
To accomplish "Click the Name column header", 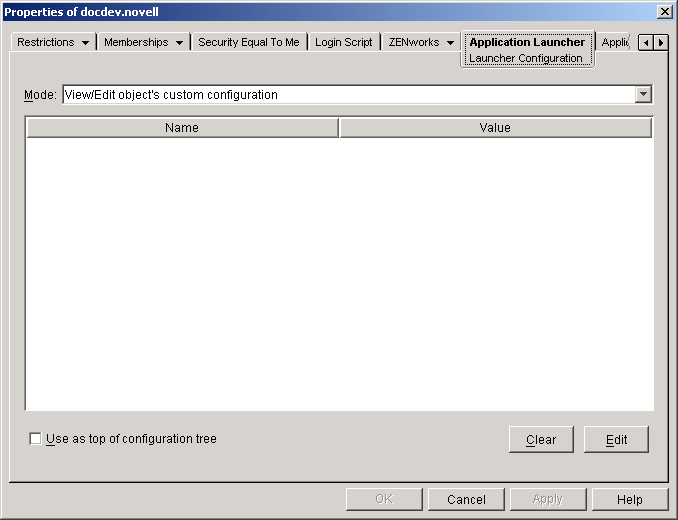I will (x=182, y=128).
